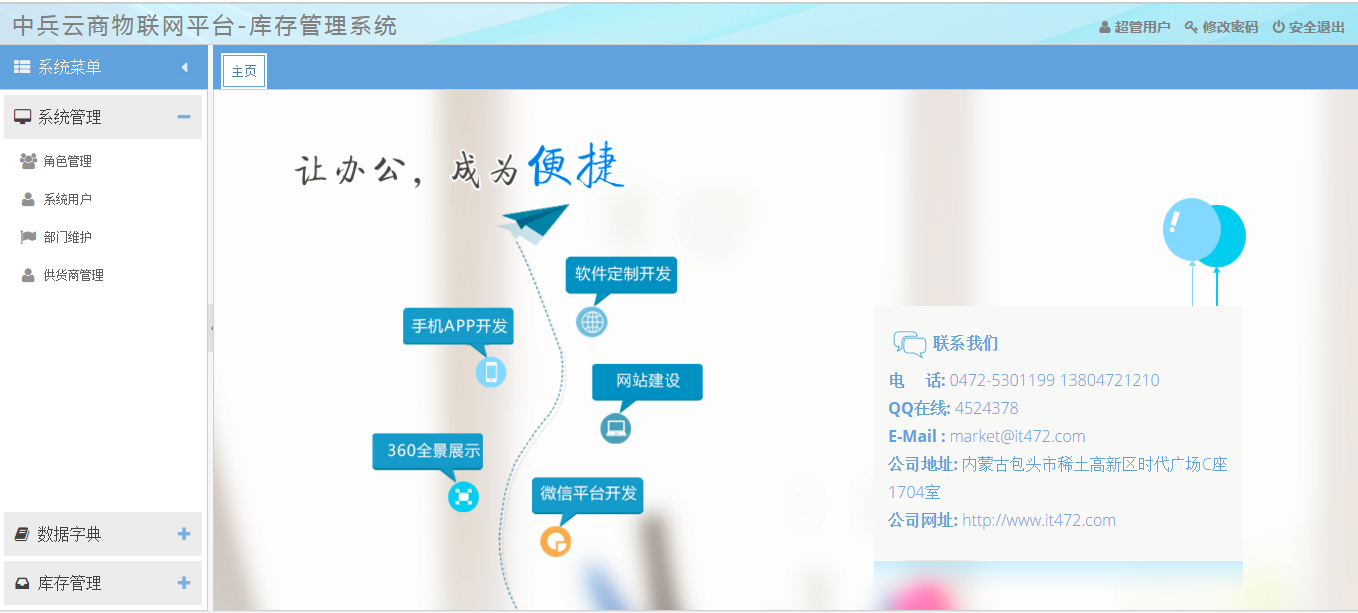1358x613 pixels.
Task: Click the orange icon under 微信平台开发
Action: coord(555,542)
